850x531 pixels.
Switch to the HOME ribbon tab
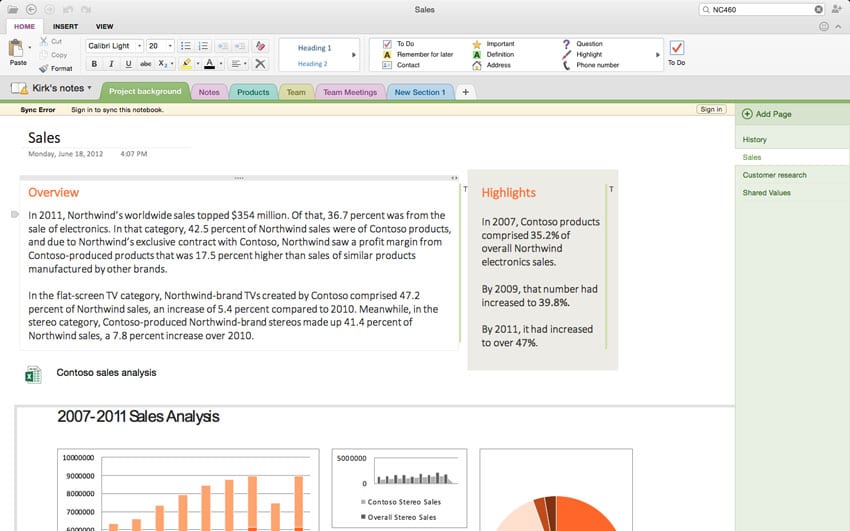point(24,26)
